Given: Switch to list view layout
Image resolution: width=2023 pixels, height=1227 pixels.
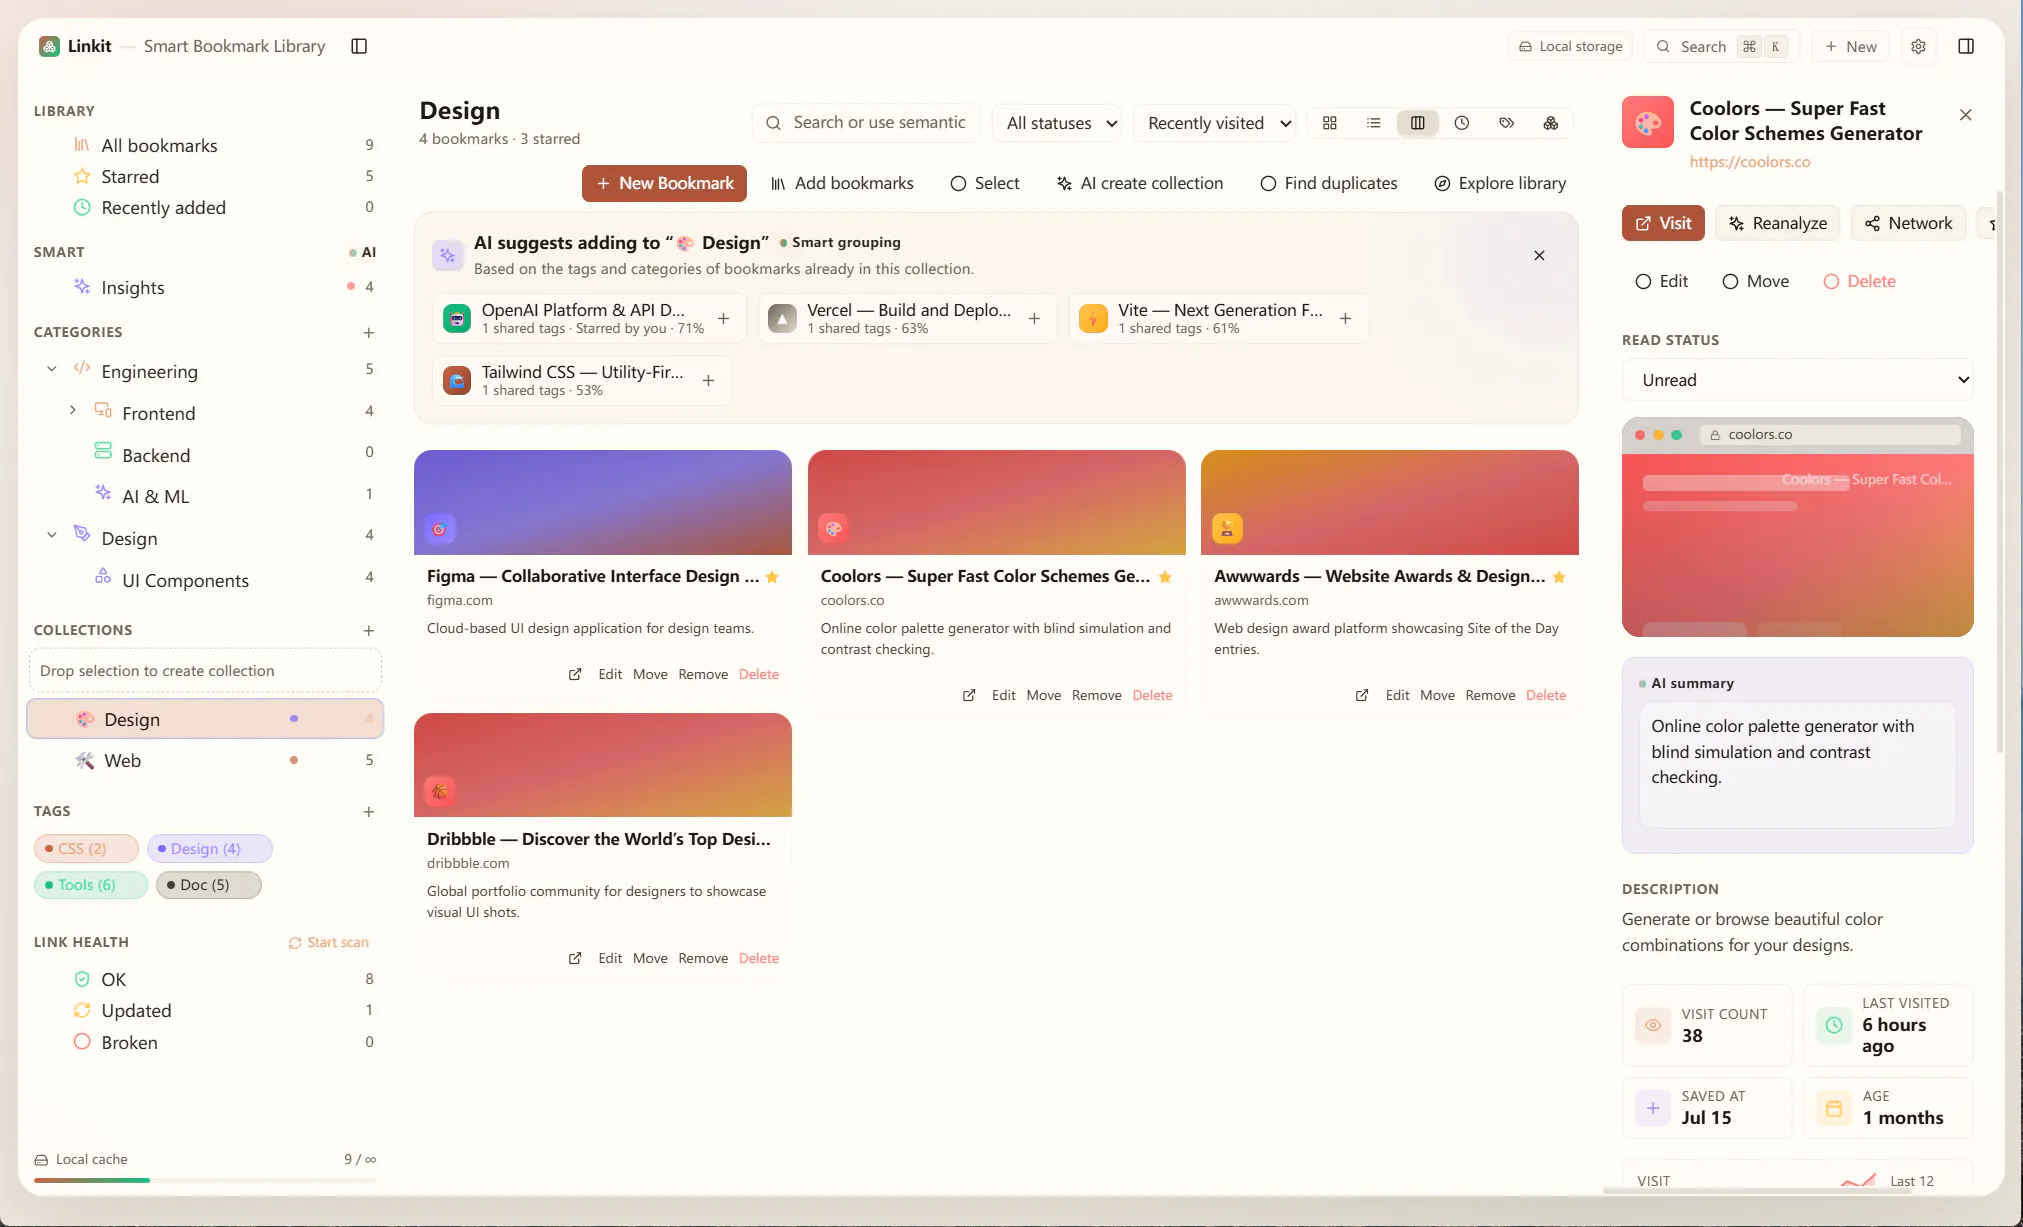Looking at the screenshot, I should point(1373,123).
